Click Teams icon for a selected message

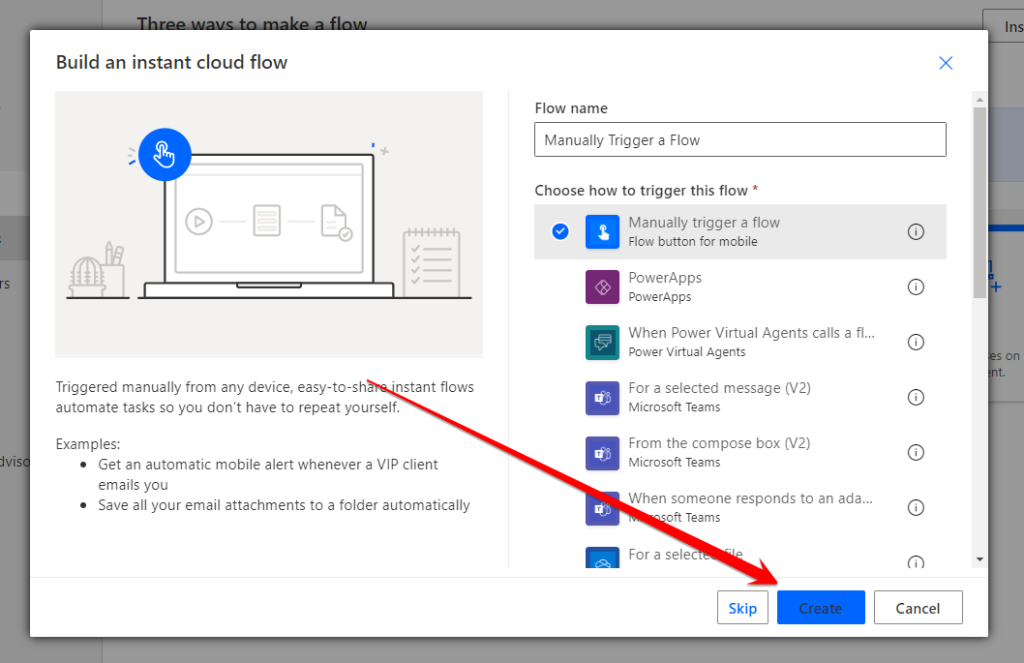[602, 397]
